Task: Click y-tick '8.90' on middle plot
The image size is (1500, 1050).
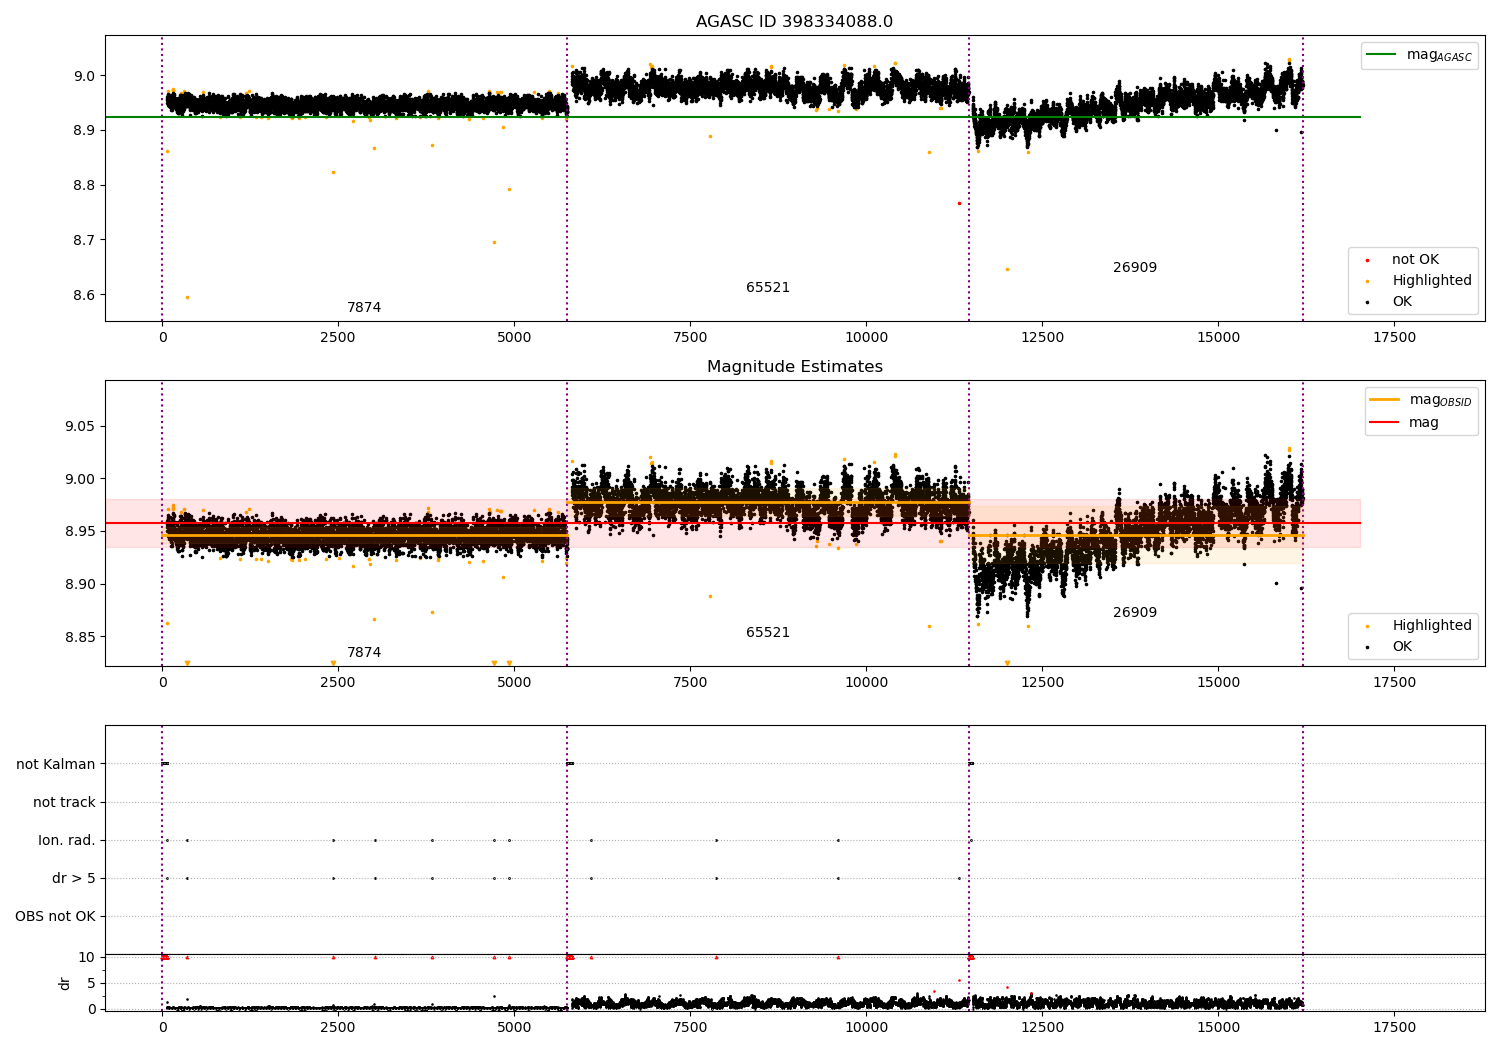Action: 80,585
